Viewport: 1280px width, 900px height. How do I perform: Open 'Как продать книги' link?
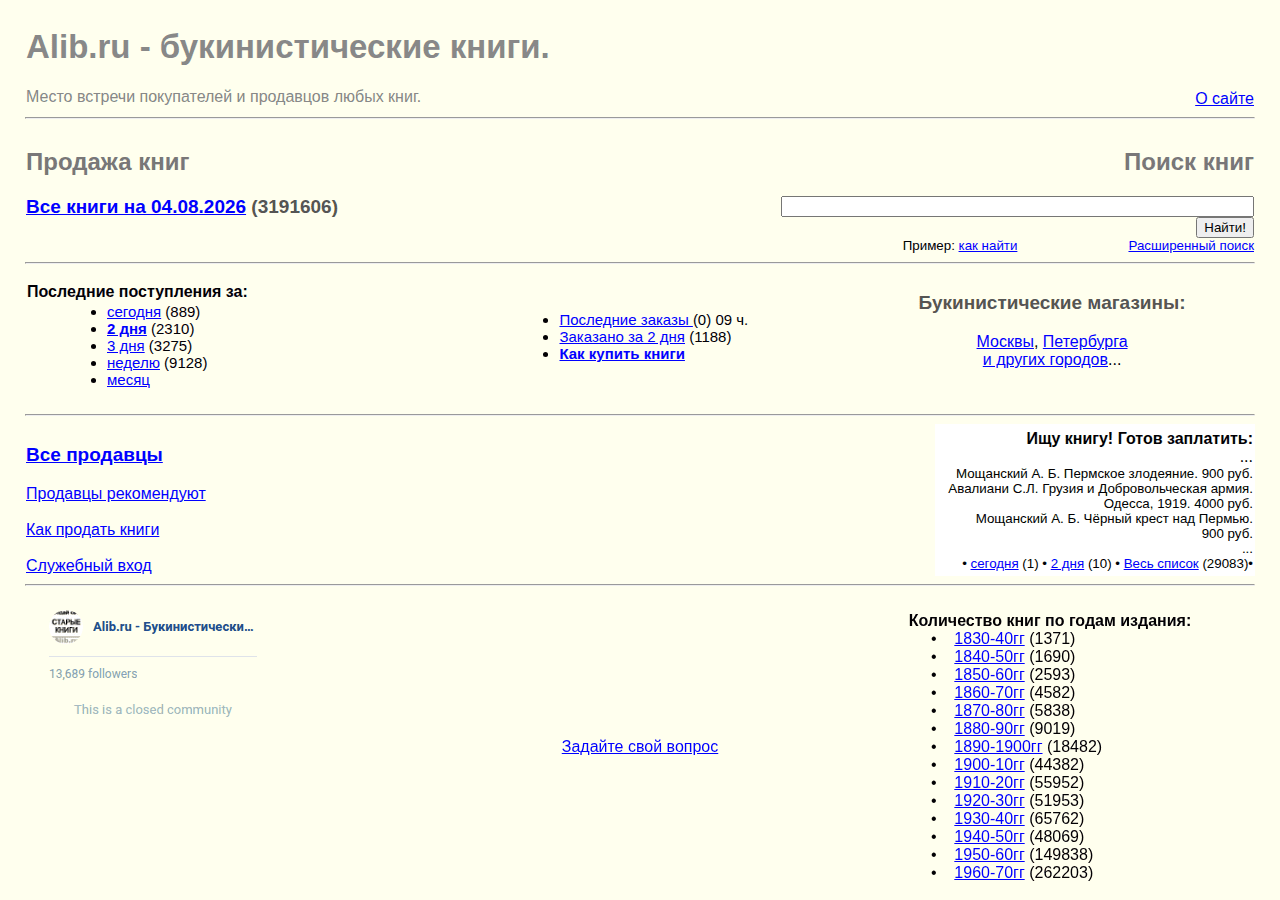click(x=93, y=530)
